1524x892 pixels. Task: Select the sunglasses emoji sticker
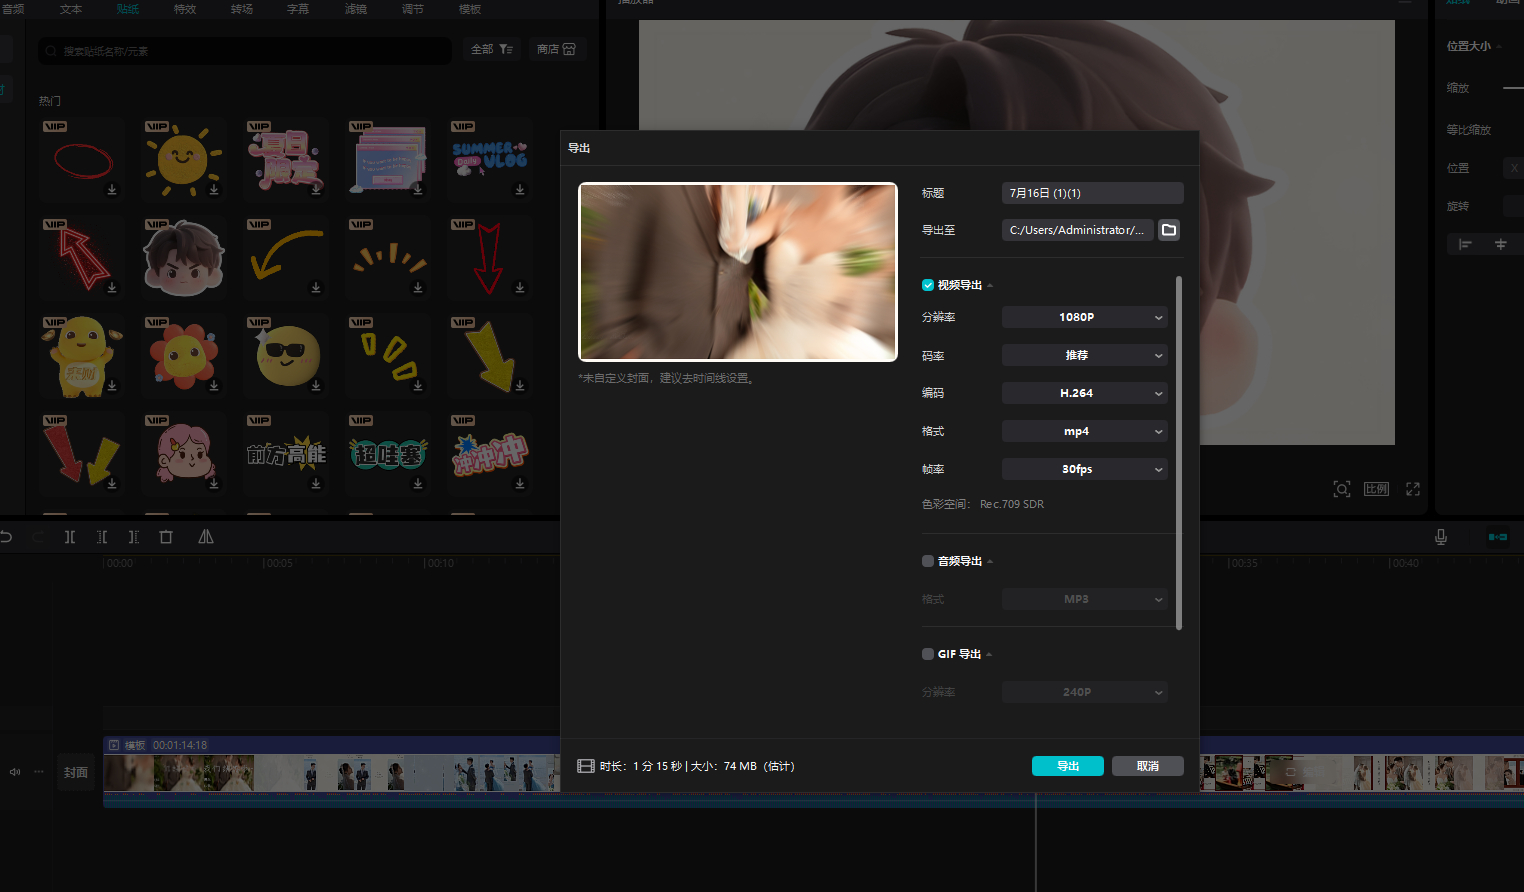[x=287, y=355]
